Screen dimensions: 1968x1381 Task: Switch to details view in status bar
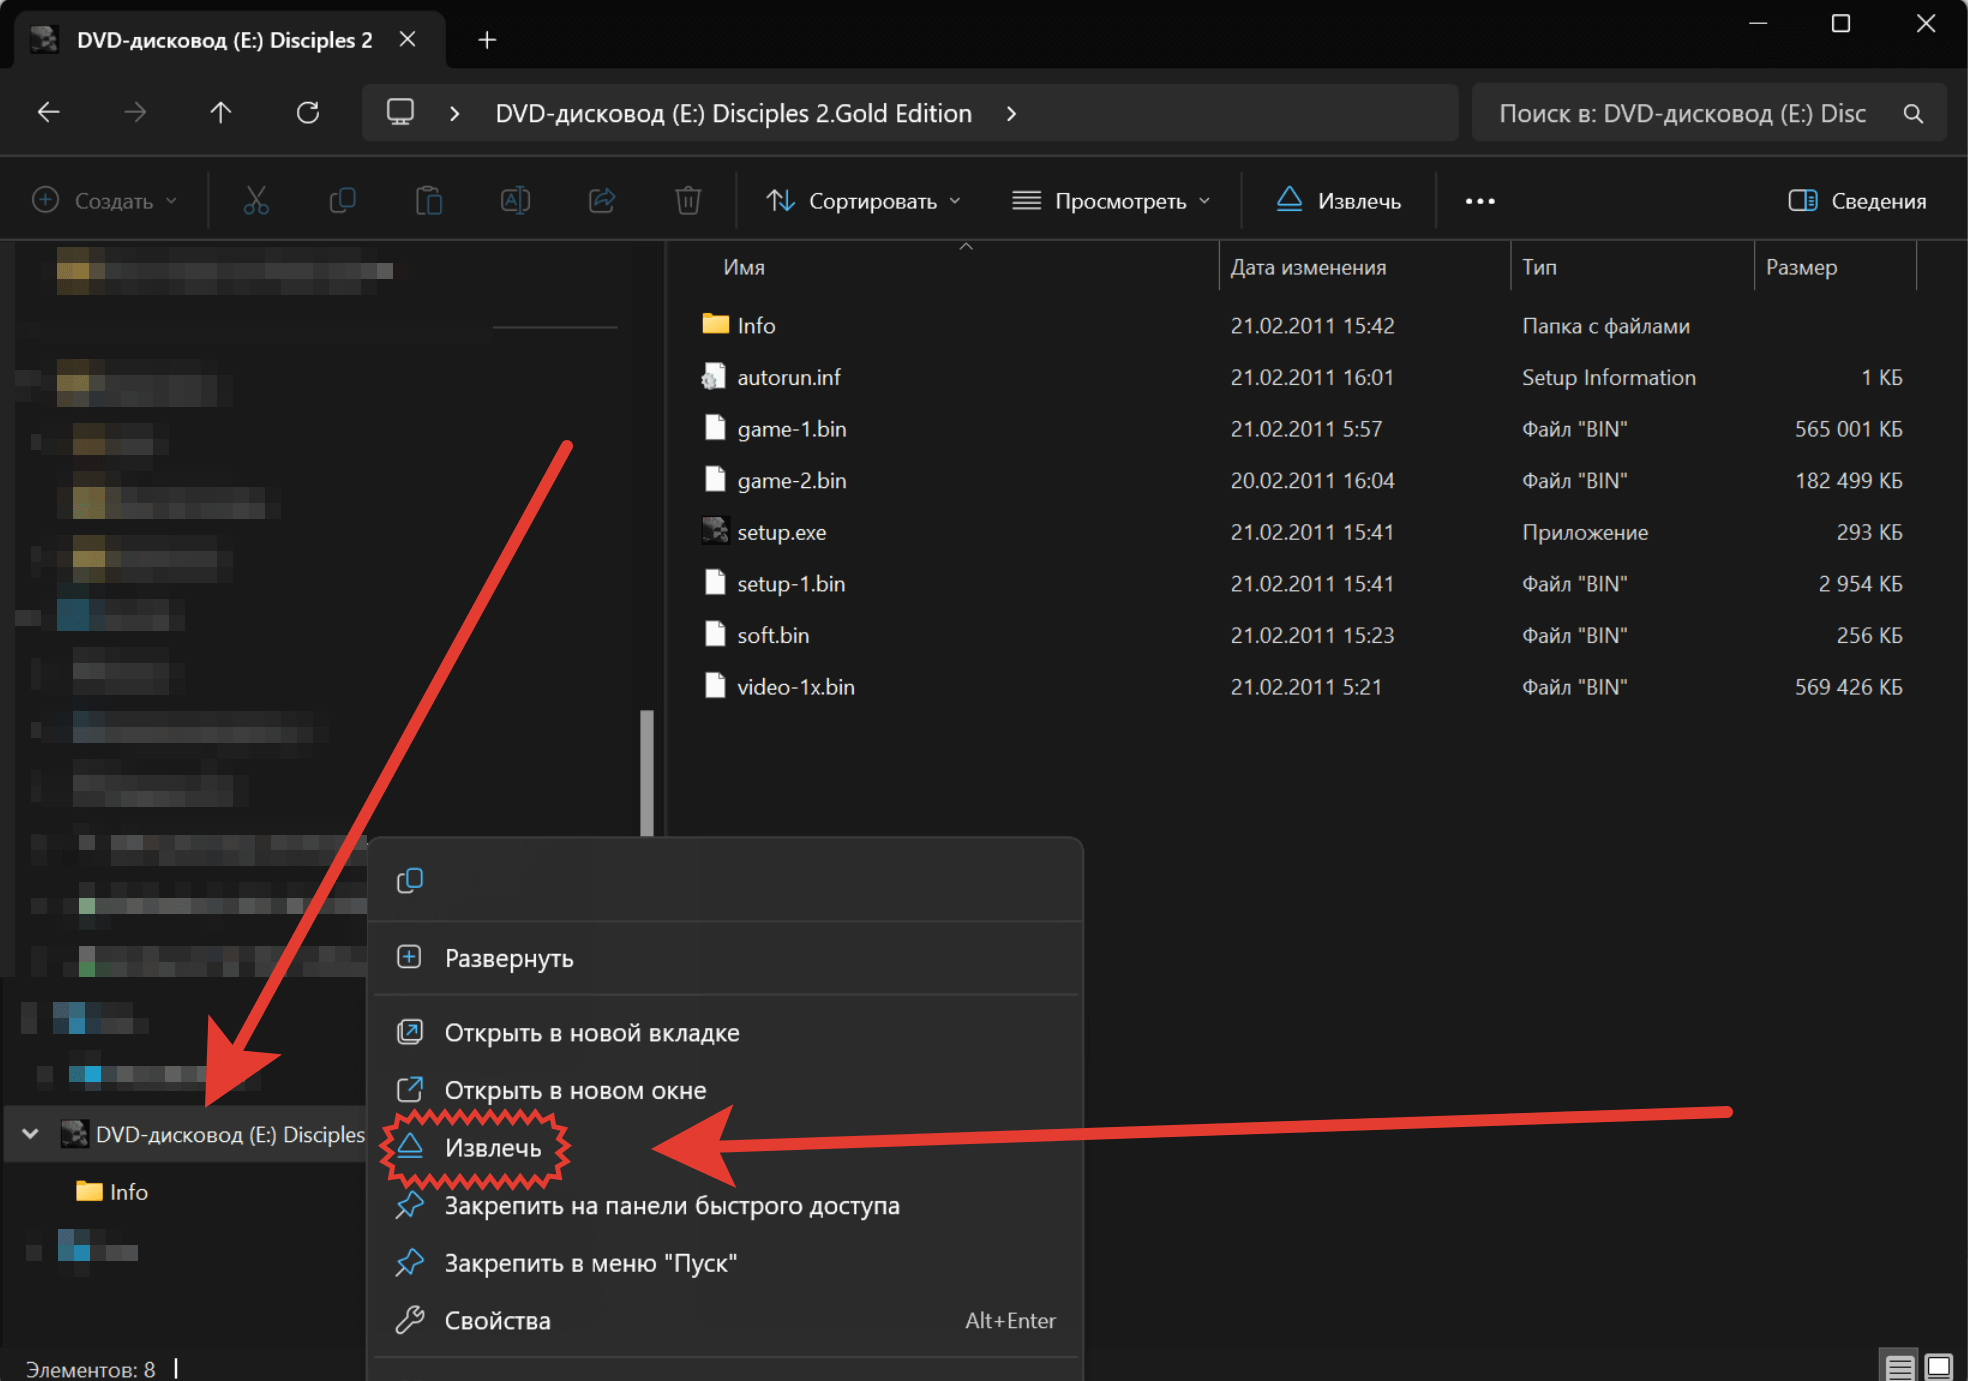tap(1899, 1366)
